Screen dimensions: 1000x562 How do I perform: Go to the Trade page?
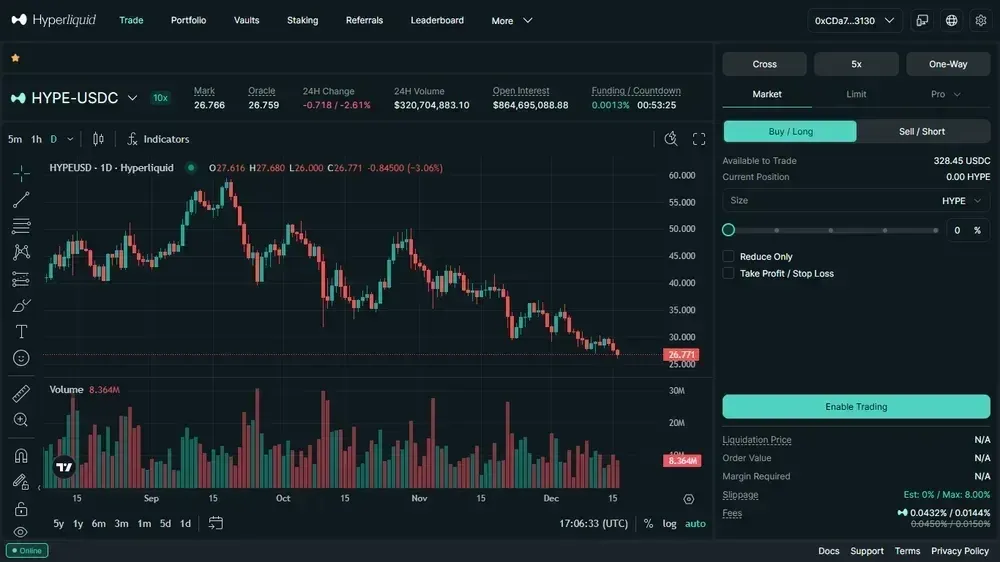coord(131,20)
